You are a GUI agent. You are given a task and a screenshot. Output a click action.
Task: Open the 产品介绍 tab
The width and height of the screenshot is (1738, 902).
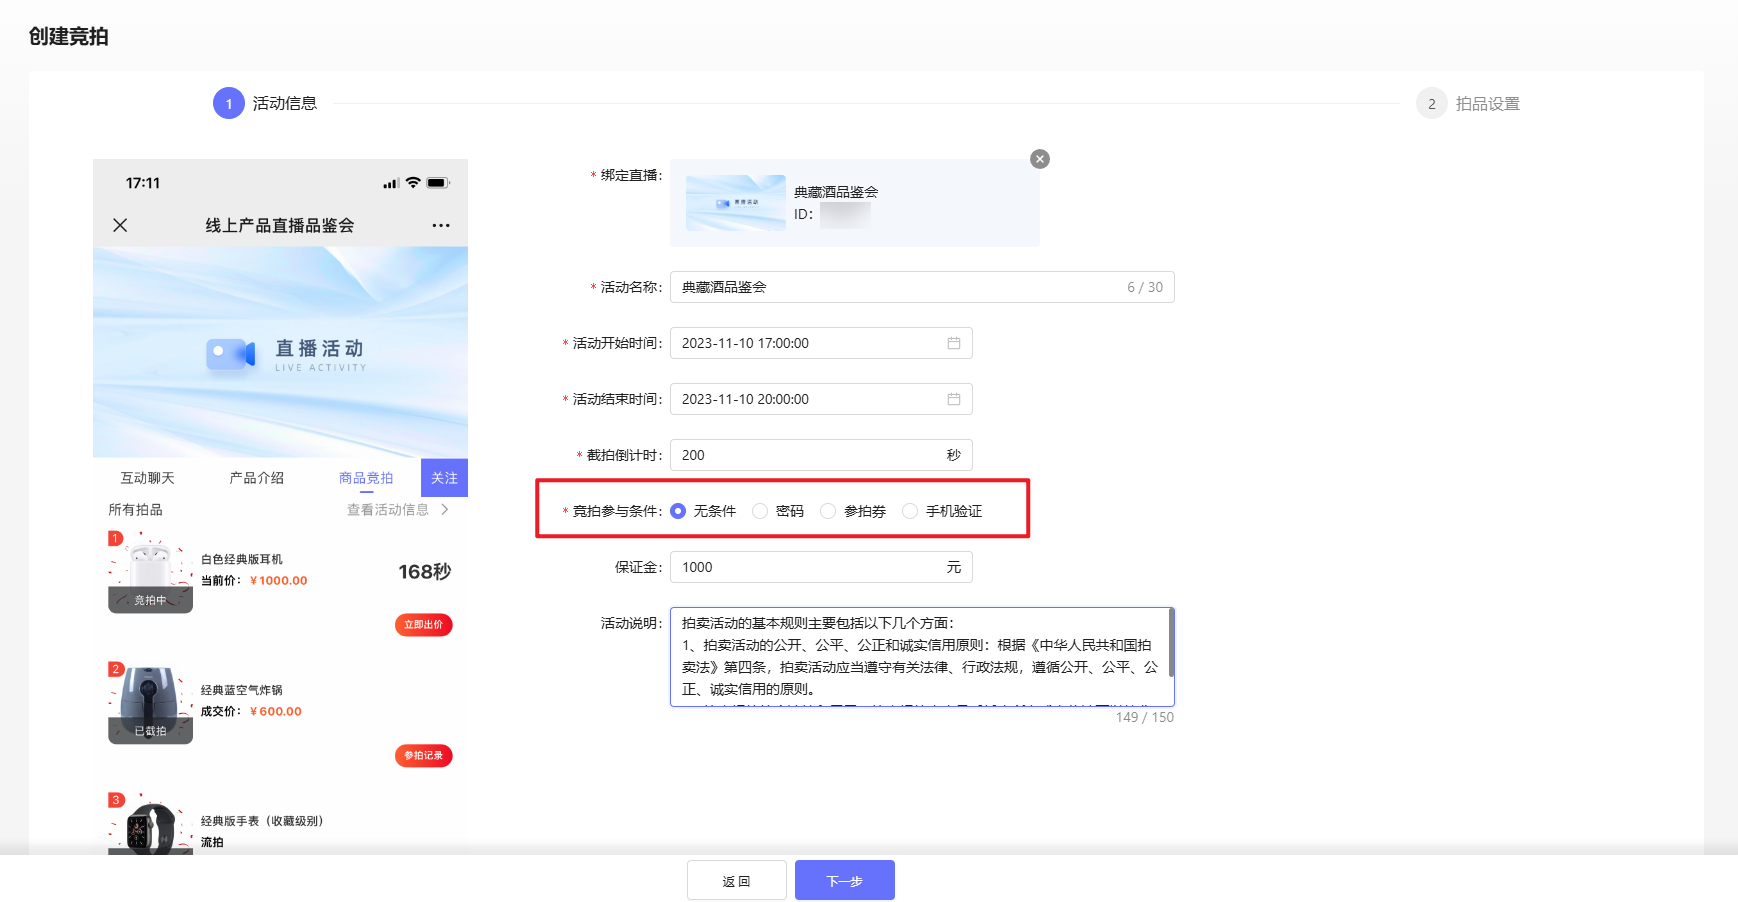coord(256,478)
